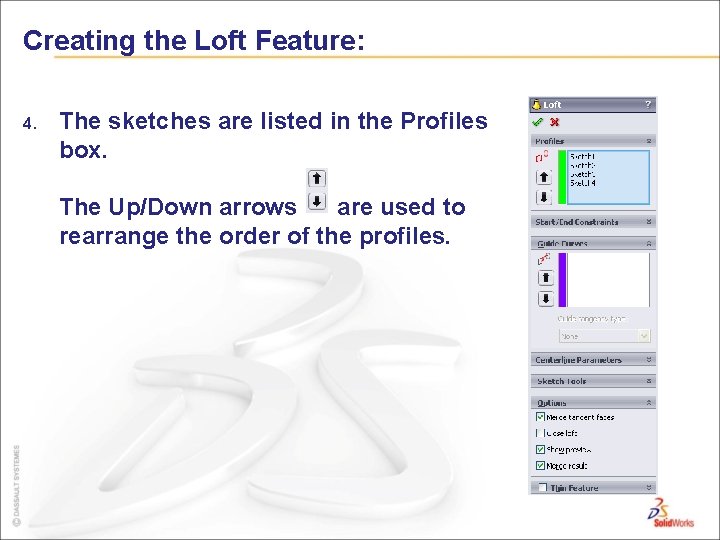
Task: Click the Loft feature icon in title bar
Action: 536,105
